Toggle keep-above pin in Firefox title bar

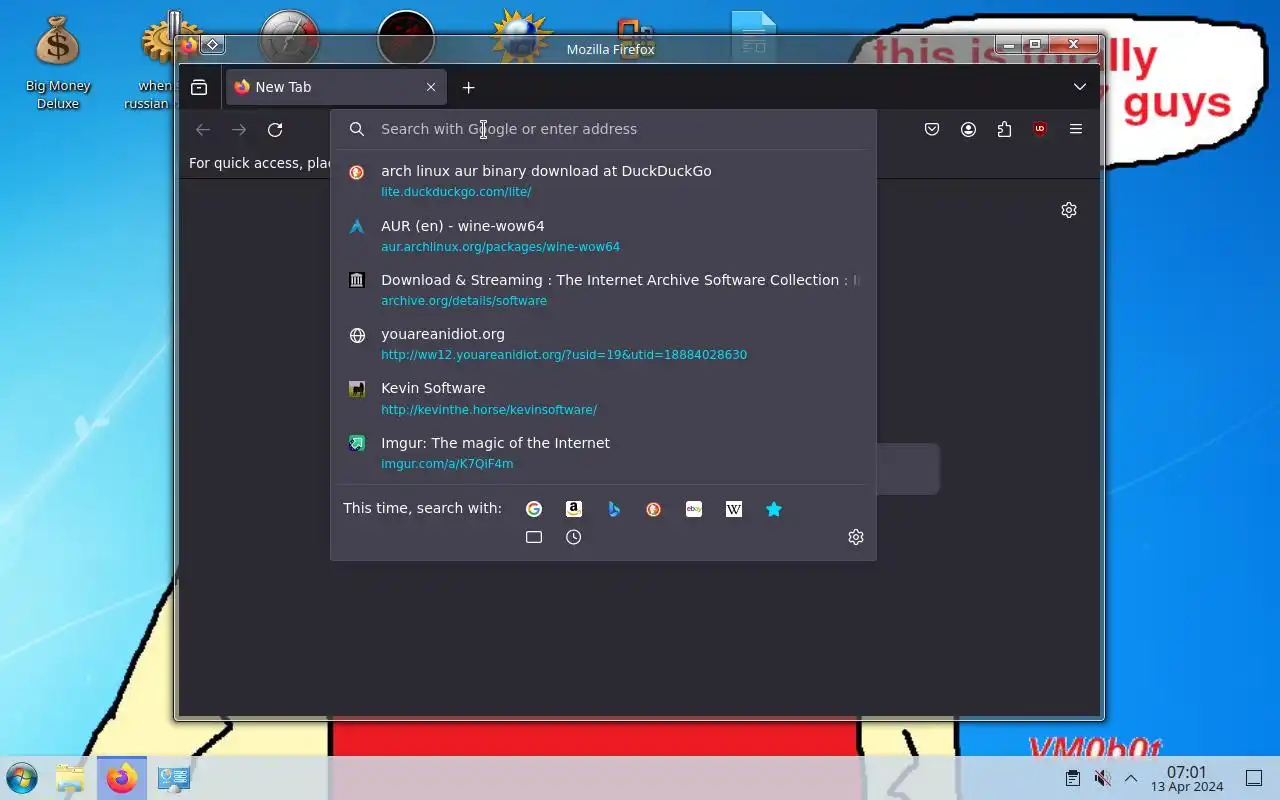pyautogui.click(x=212, y=45)
